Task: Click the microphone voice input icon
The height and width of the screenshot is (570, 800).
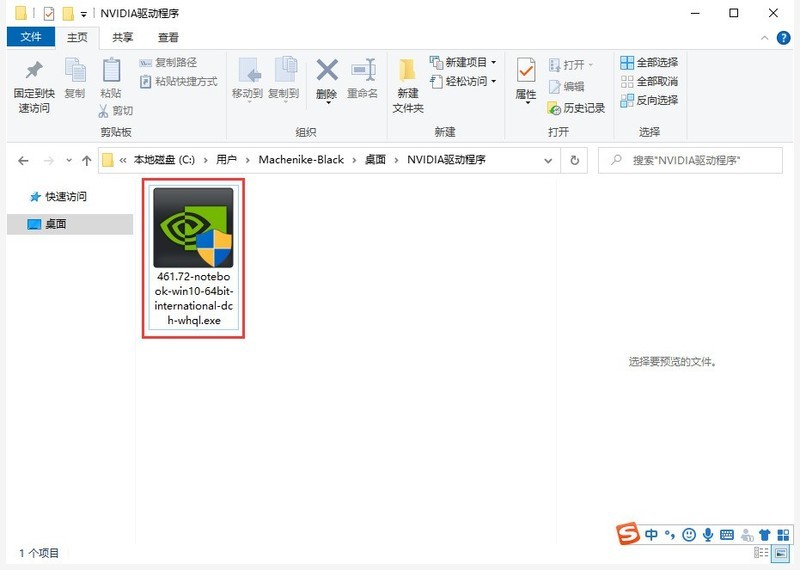Action: (708, 534)
